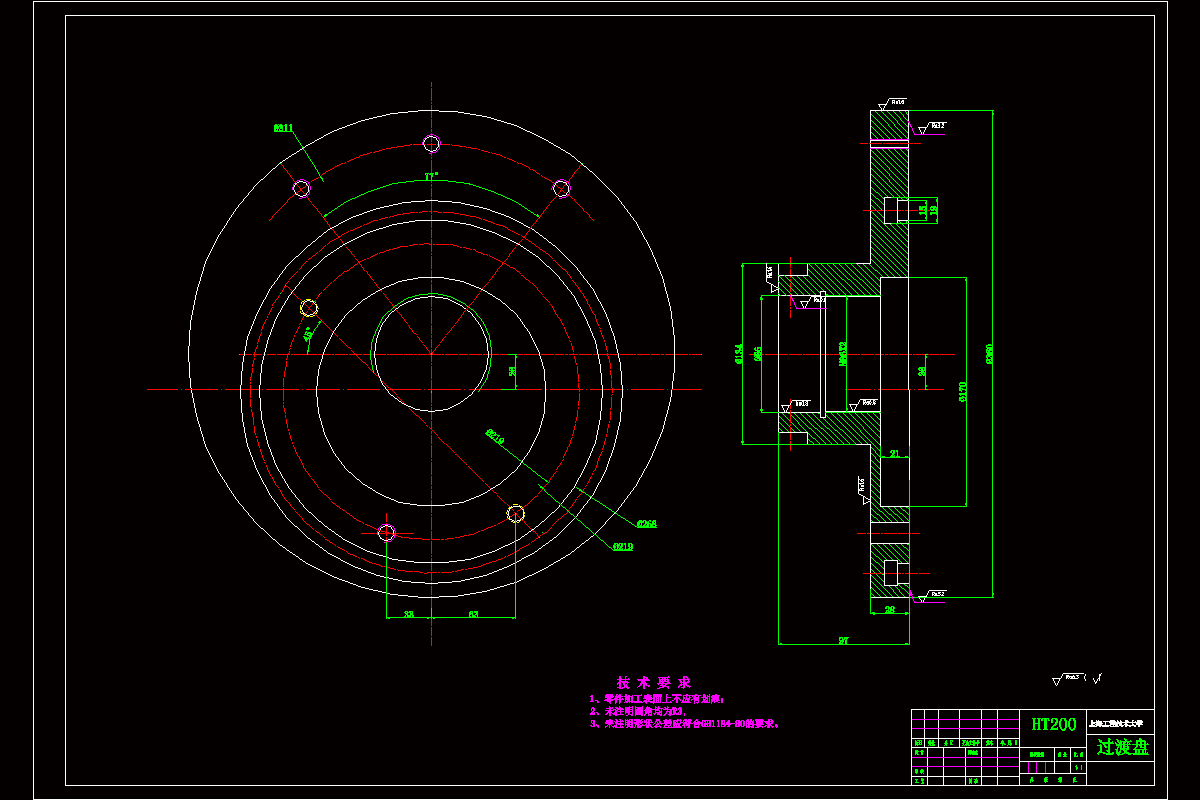Select the 21 depth dimension in section view
The image size is (1200, 800).
pos(894,453)
